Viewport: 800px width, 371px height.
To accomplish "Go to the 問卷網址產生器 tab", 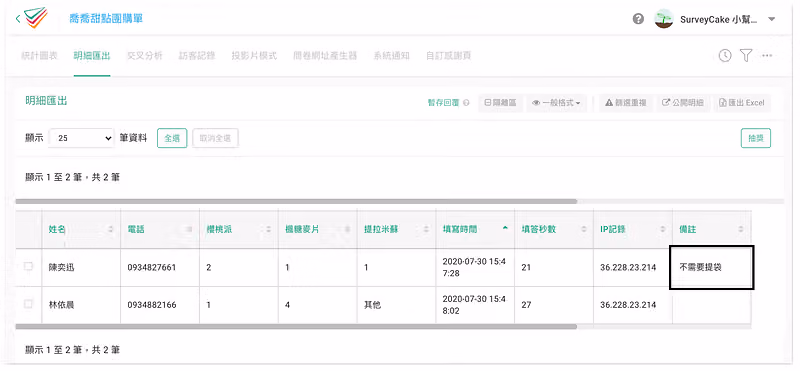I will [325, 56].
